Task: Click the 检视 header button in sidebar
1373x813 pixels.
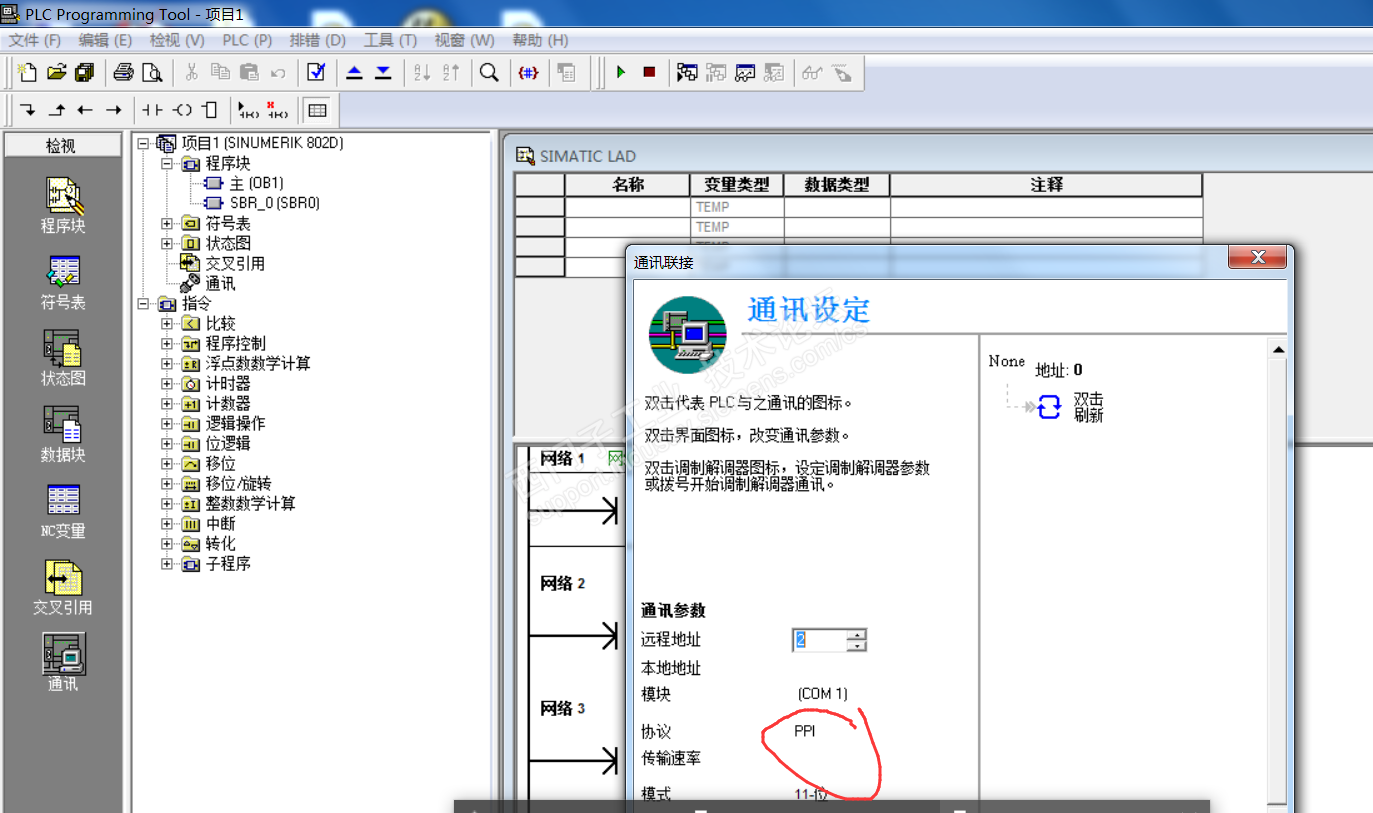Action: 62,146
